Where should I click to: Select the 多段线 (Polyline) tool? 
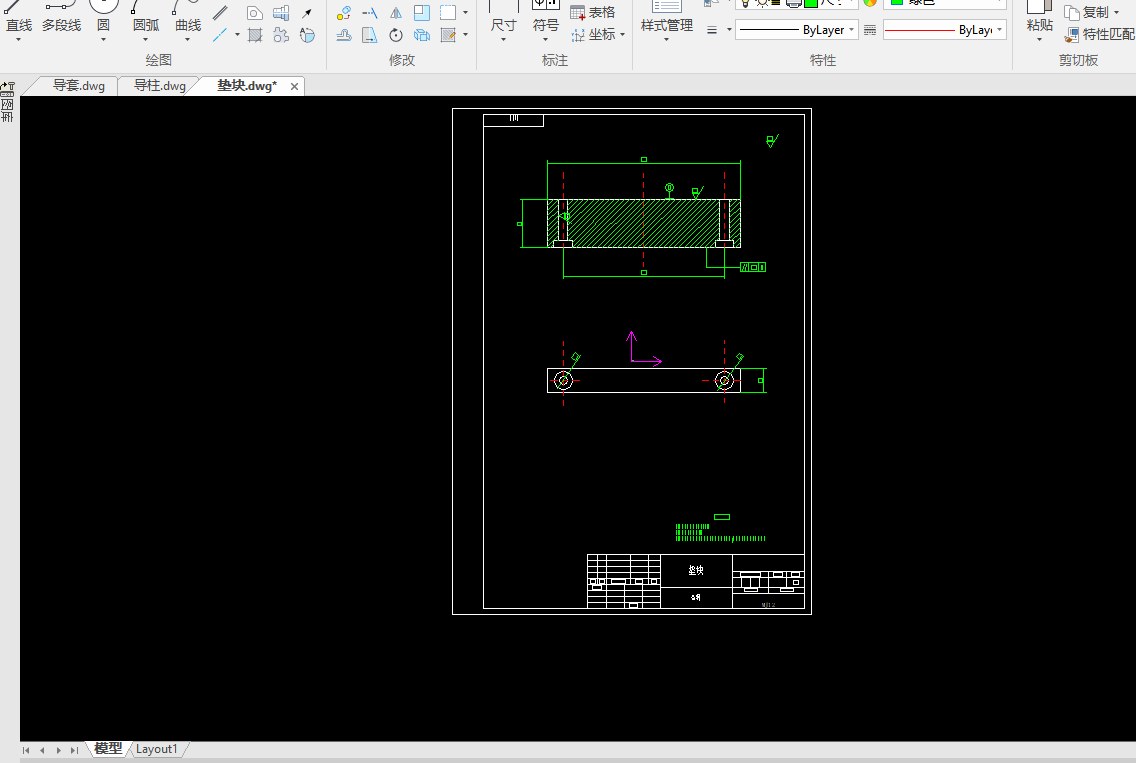(61, 17)
